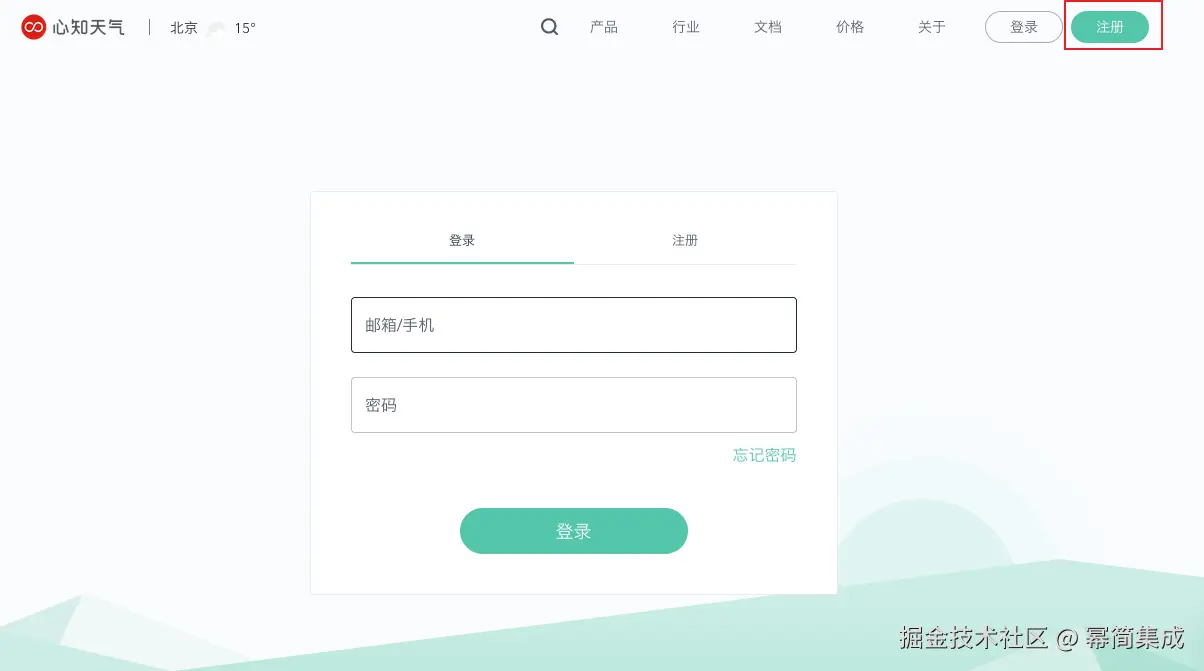Screen dimensions: 1204x671
Task: Open the 行业 navigation menu
Action: pyautogui.click(x=686, y=27)
